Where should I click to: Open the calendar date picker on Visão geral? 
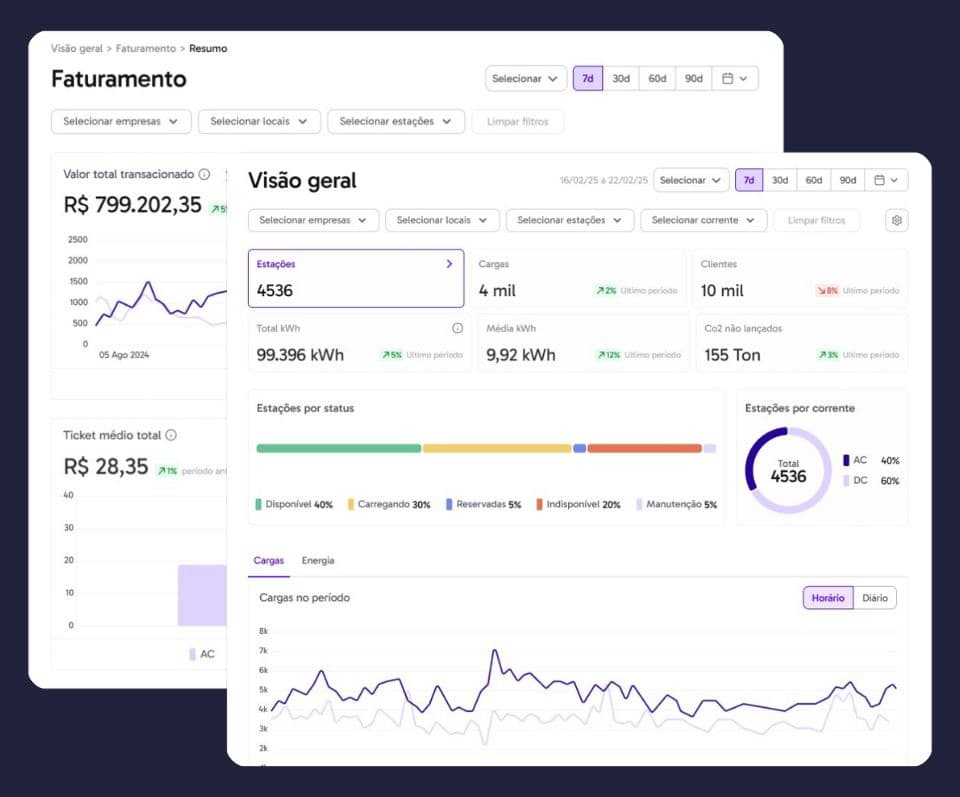(882, 180)
